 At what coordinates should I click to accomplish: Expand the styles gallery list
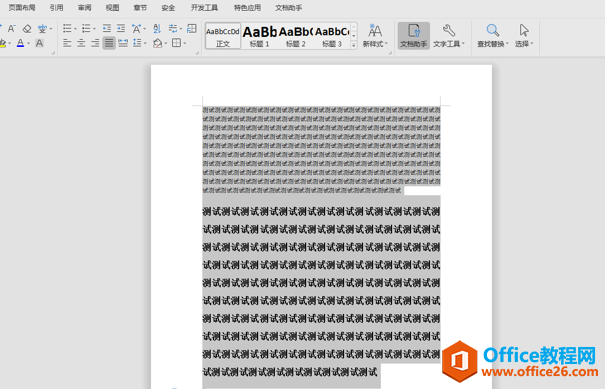point(354,45)
